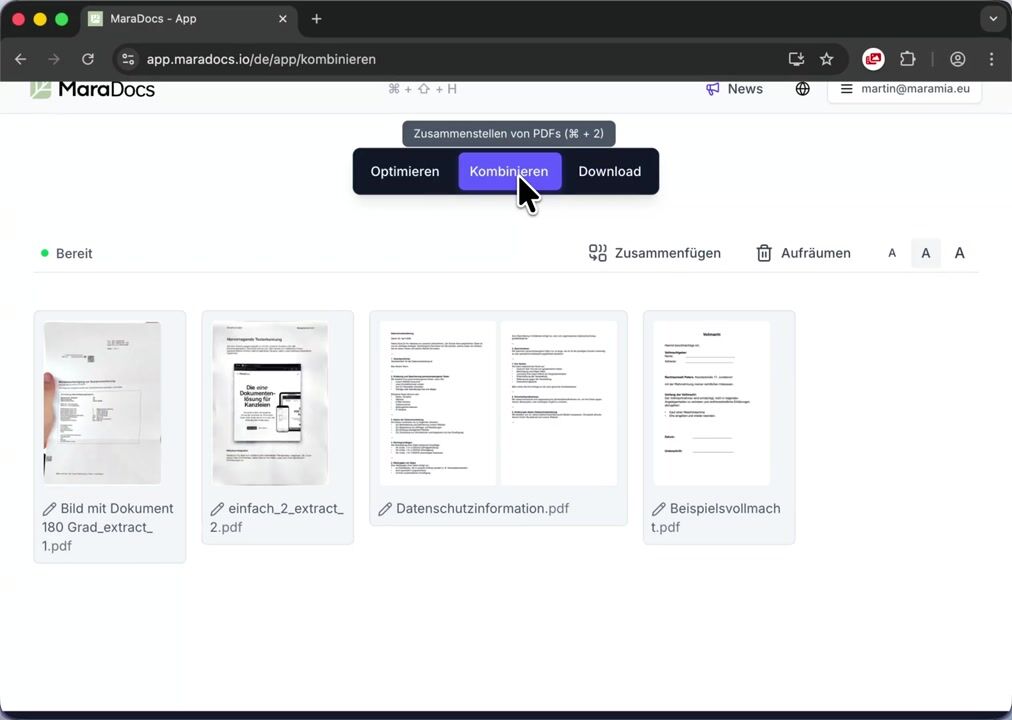Screen dimensions: 1012x720
Task: Select the Datenschutzinformation.pdf thumbnail
Action: point(498,403)
